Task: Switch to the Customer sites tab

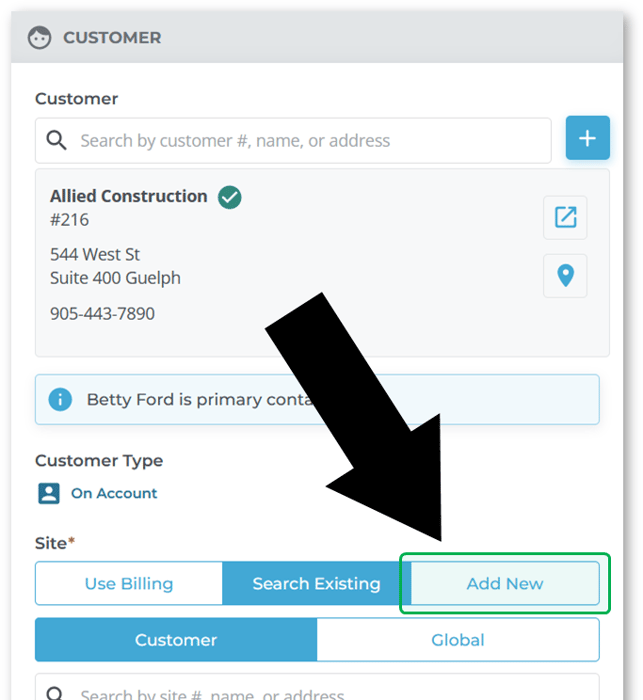Action: [x=176, y=640]
